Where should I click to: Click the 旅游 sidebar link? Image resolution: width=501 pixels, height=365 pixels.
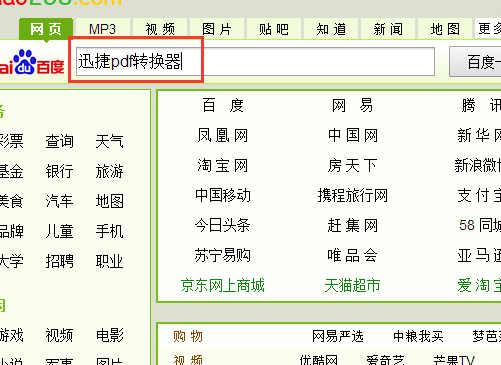point(109,171)
